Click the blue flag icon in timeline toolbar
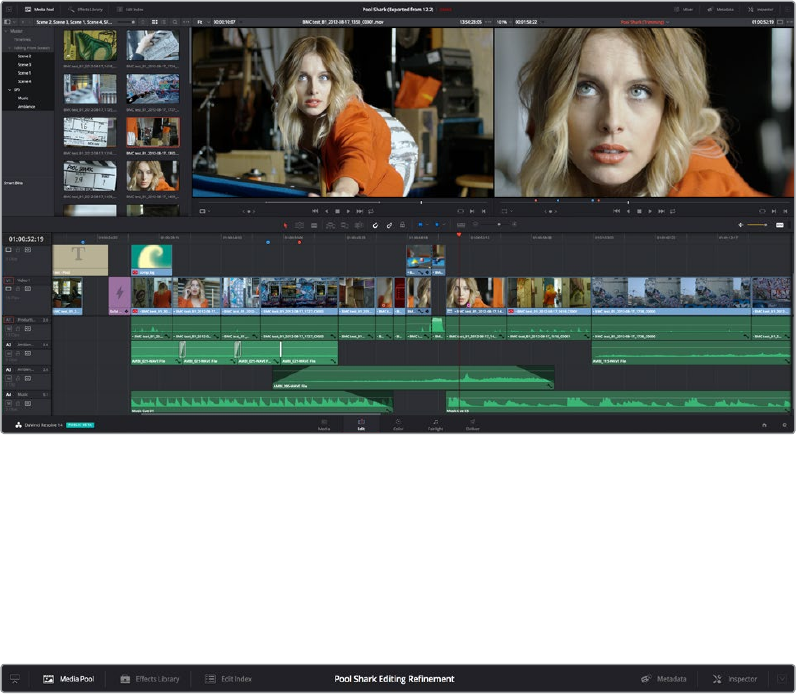796x694 pixels. (420, 224)
